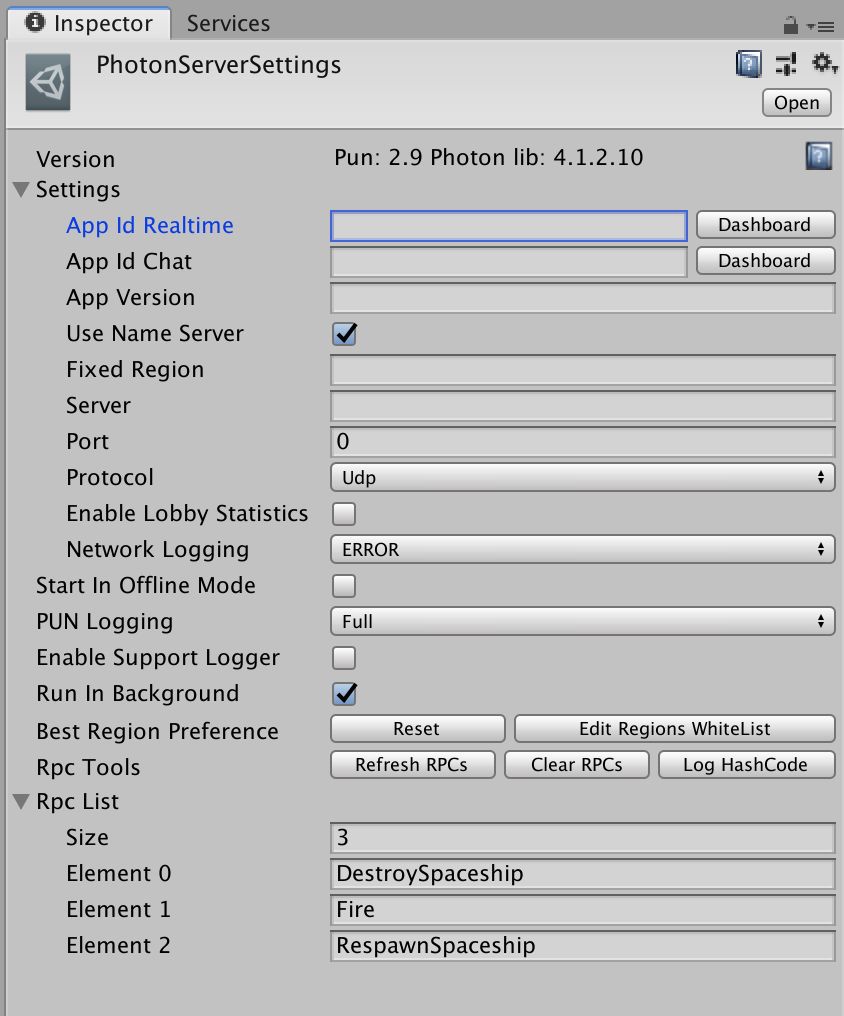Viewport: 844px width, 1016px height.
Task: Click the PUN Logging label
Action: (x=104, y=622)
